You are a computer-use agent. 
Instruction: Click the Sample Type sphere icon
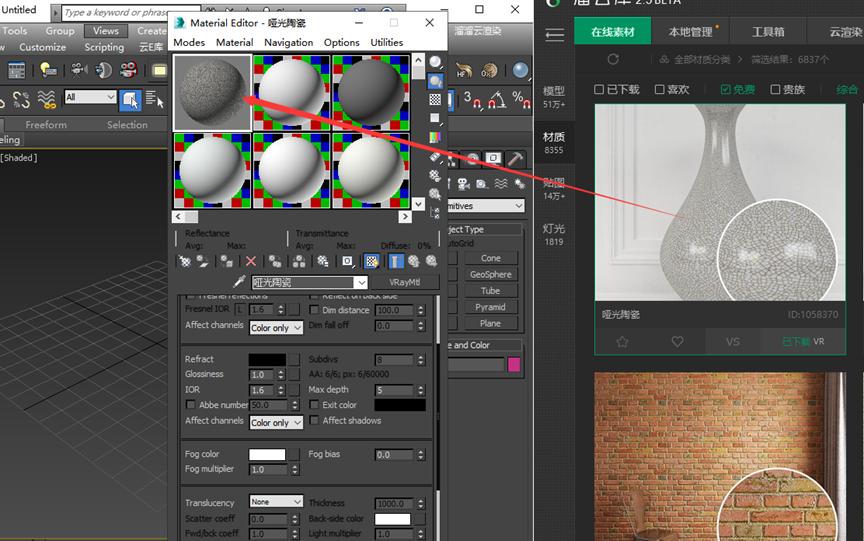435,61
